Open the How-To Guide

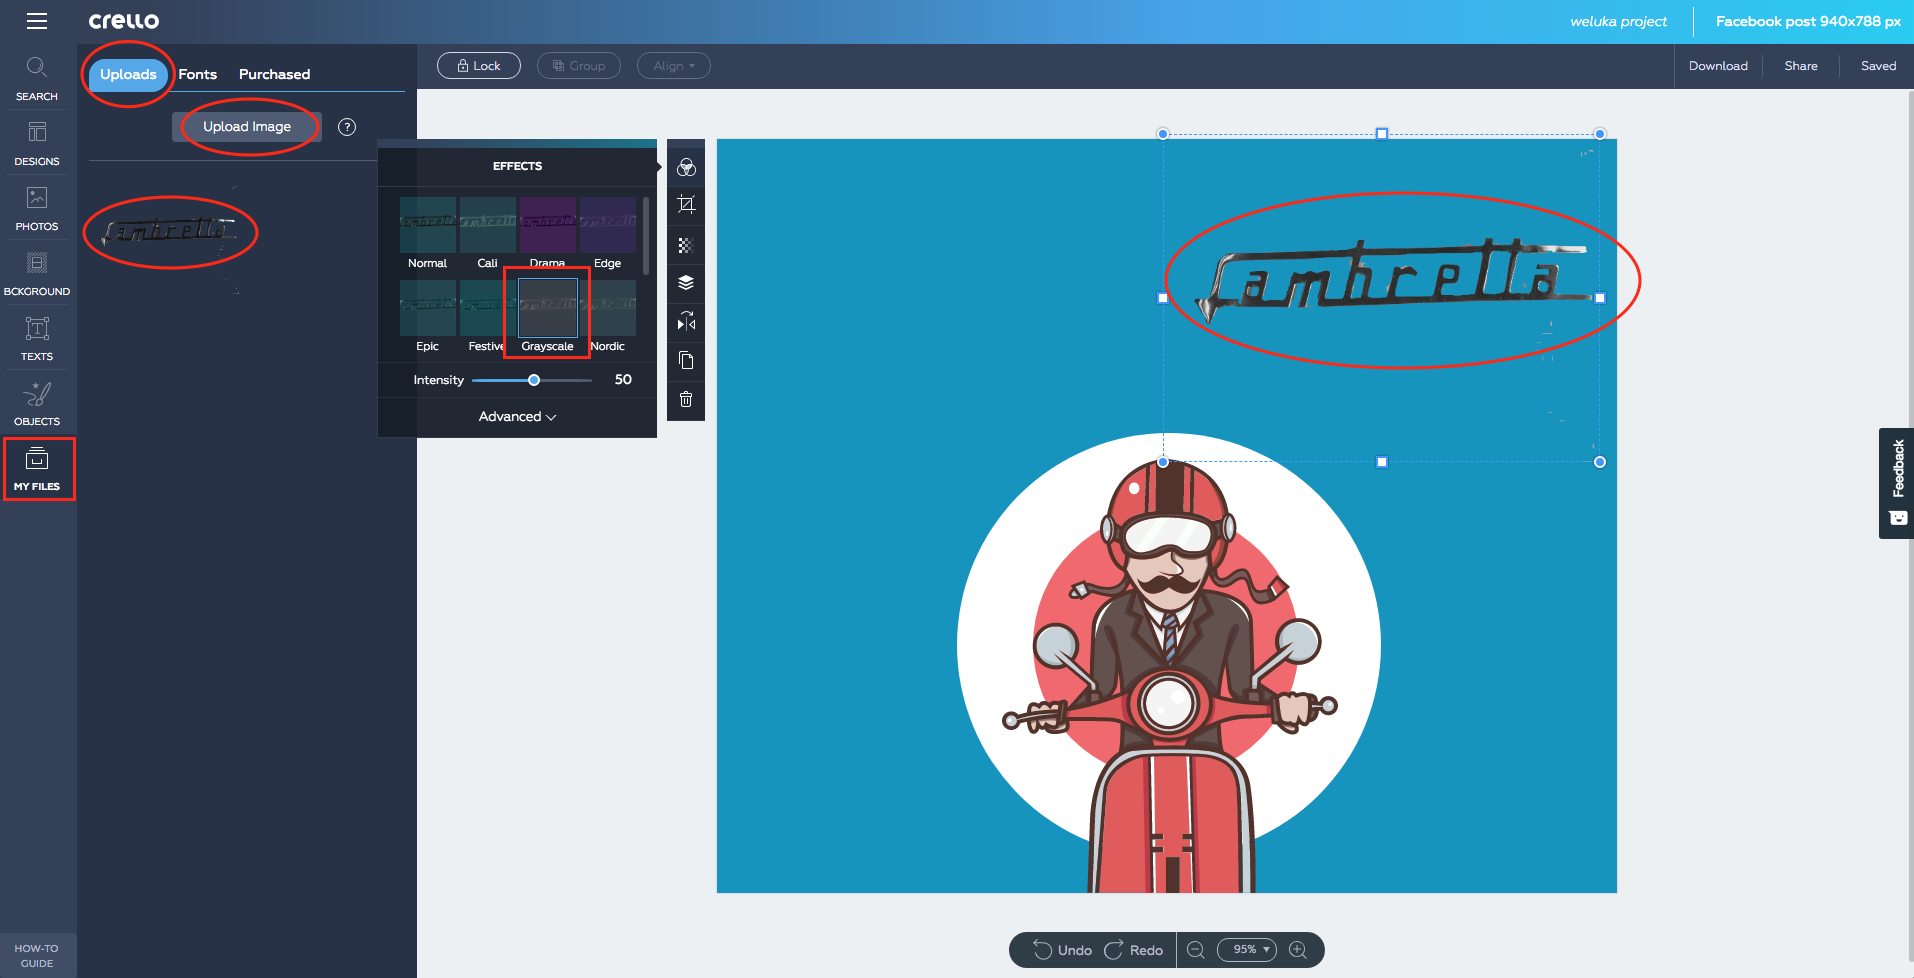click(37, 955)
